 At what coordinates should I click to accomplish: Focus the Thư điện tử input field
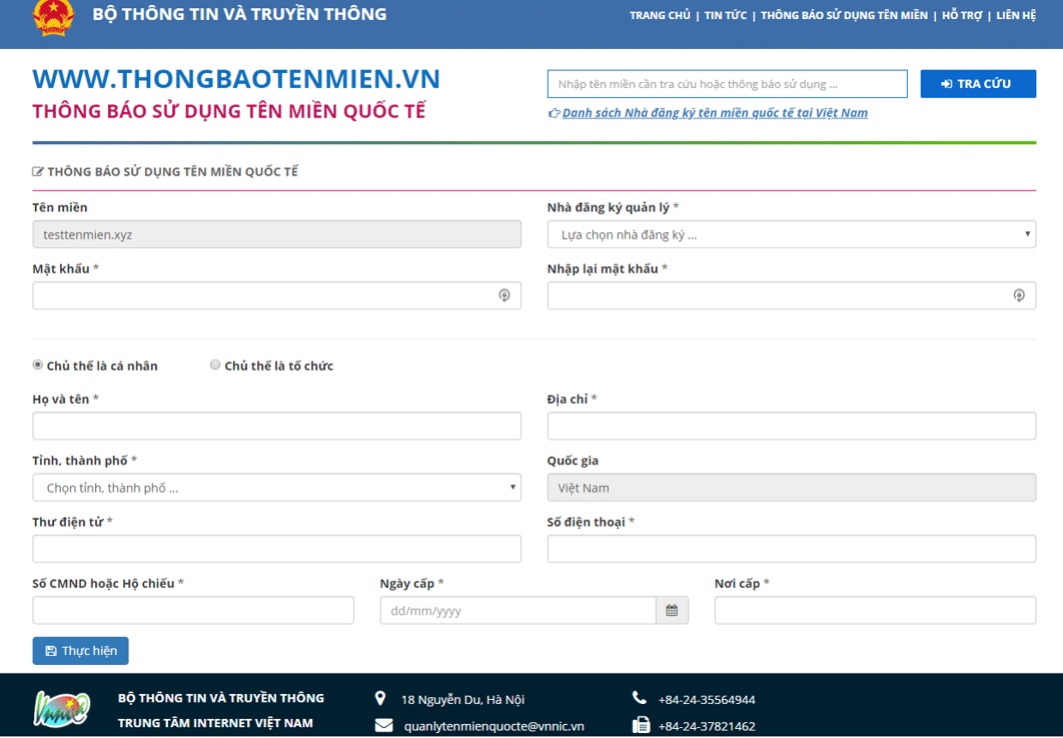[x=277, y=549]
